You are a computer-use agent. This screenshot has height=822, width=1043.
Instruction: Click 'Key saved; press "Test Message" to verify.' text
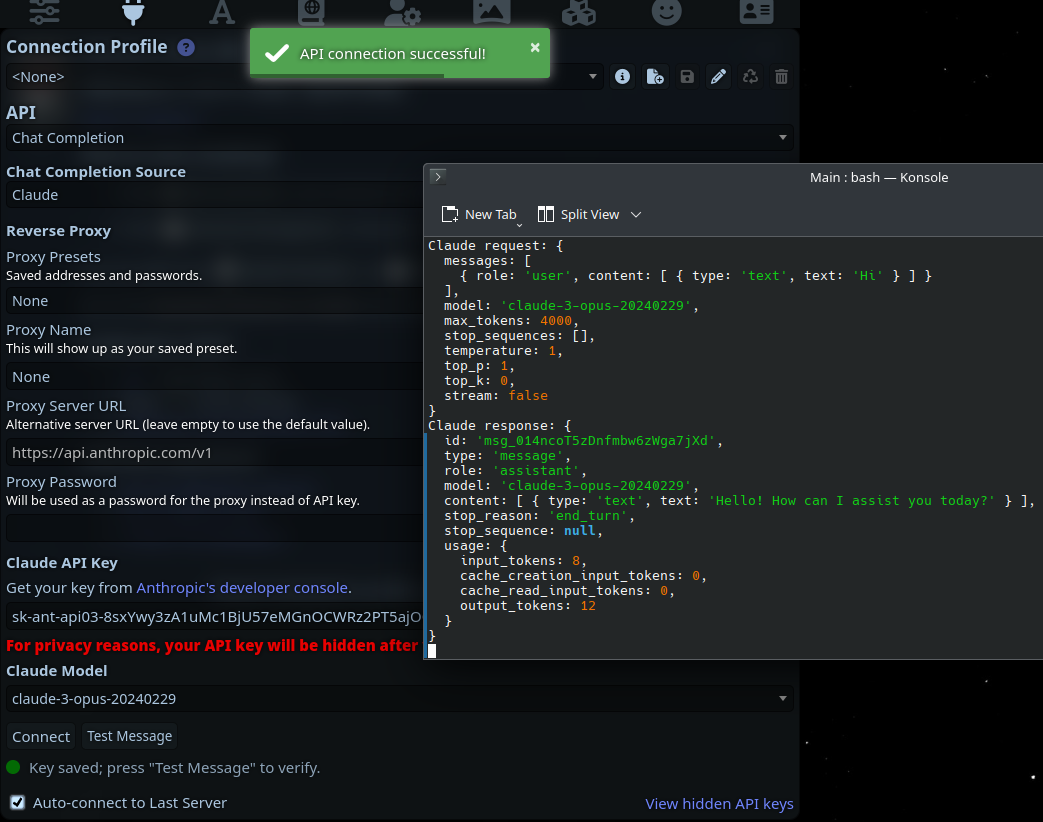(174, 768)
